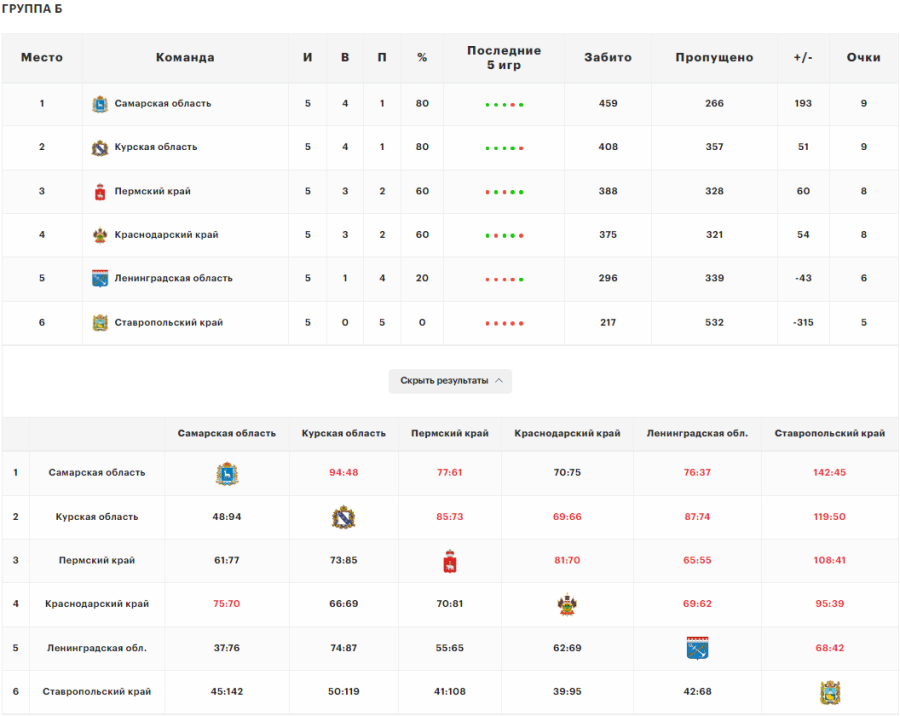Open team link Самарская область in standings
The width and height of the screenshot is (900, 716).
pyautogui.click(x=162, y=104)
